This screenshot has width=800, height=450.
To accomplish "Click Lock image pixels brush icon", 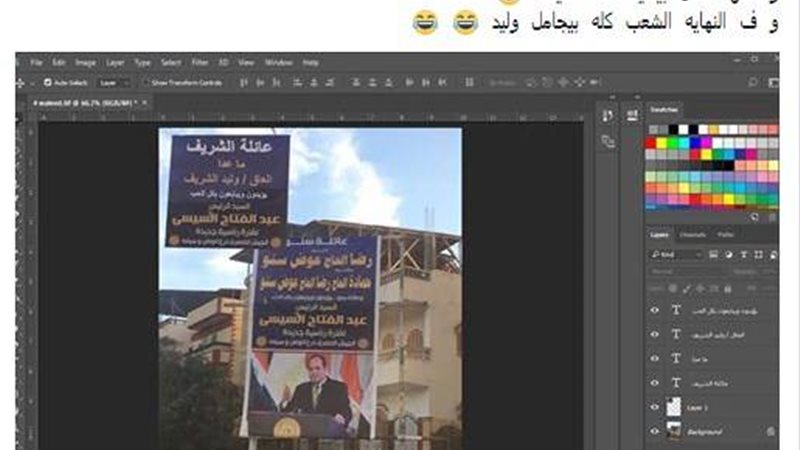I will (x=687, y=289).
